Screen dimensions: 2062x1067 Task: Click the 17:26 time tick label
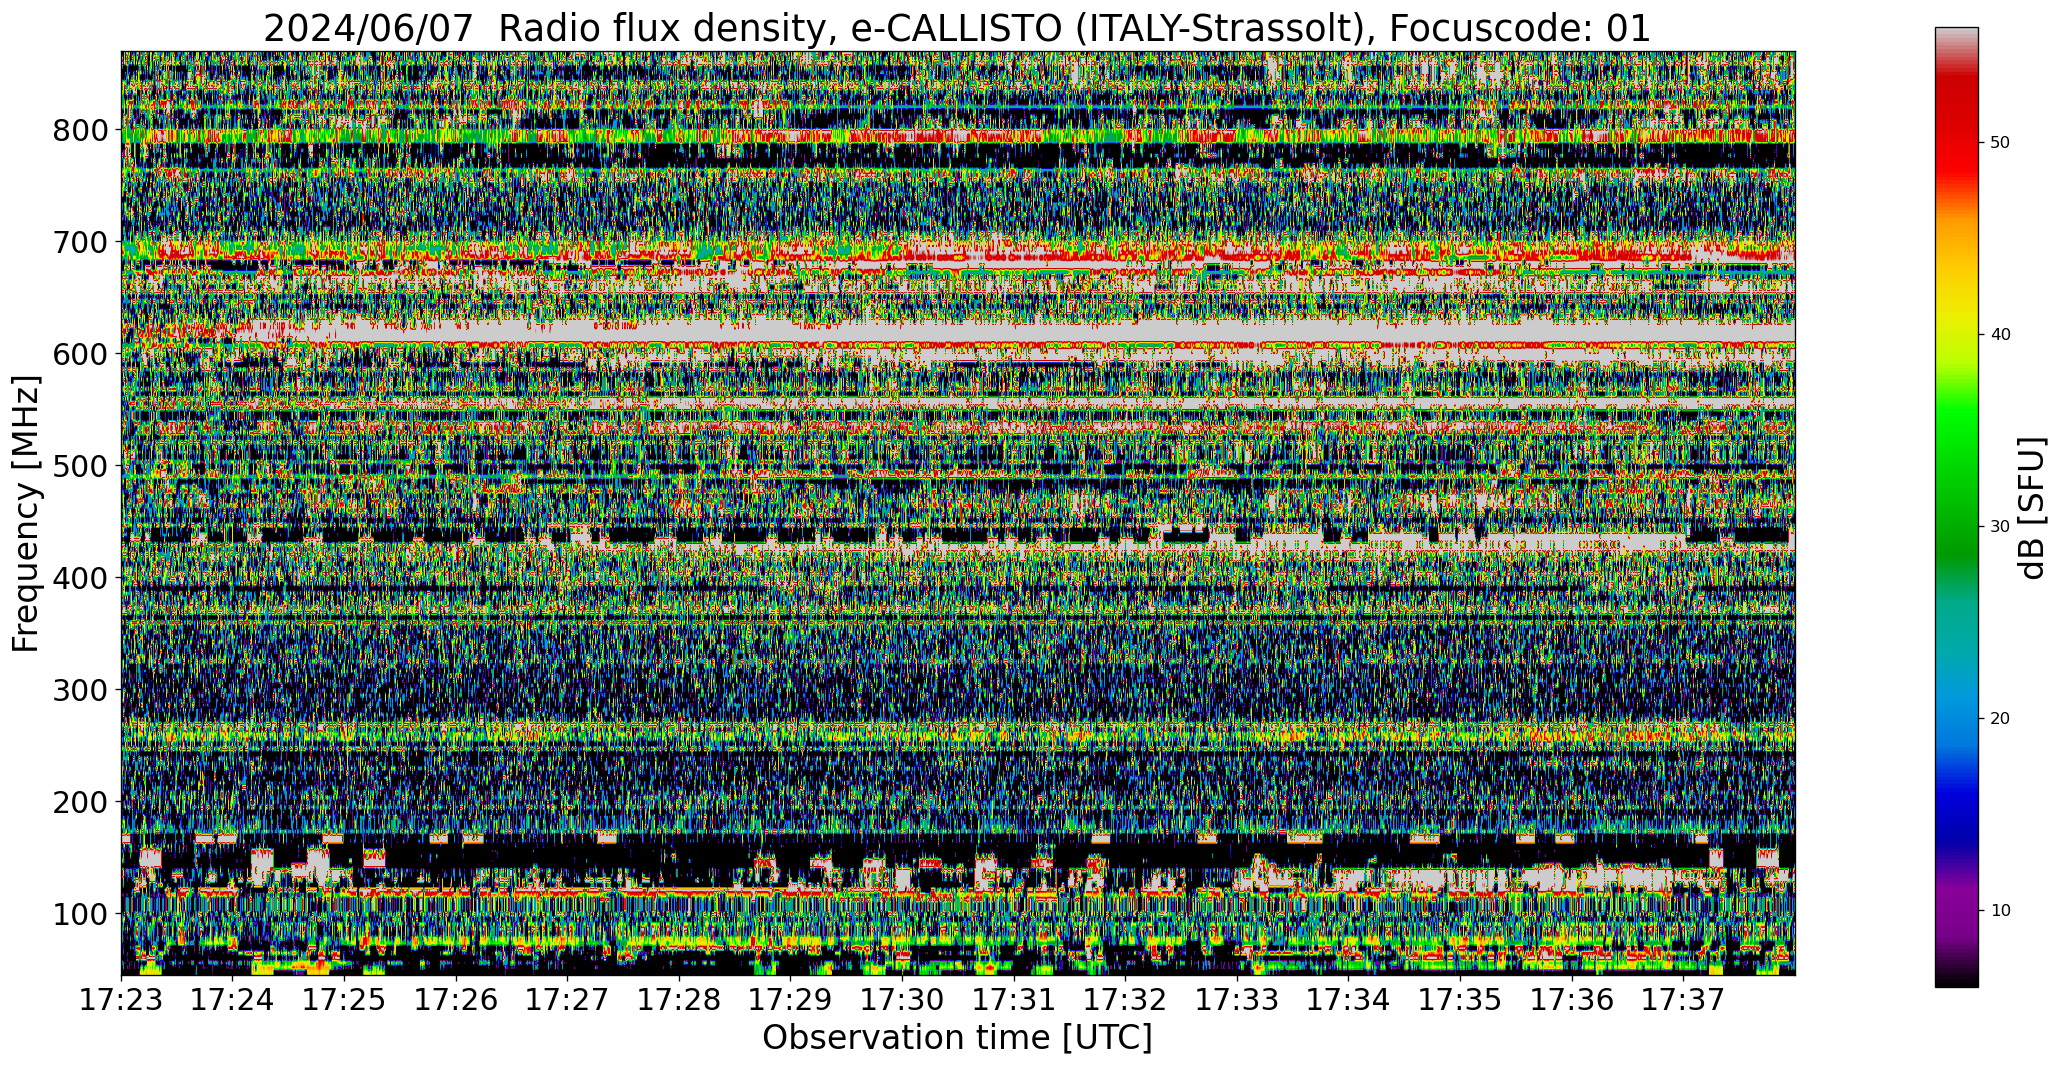coord(456,1000)
